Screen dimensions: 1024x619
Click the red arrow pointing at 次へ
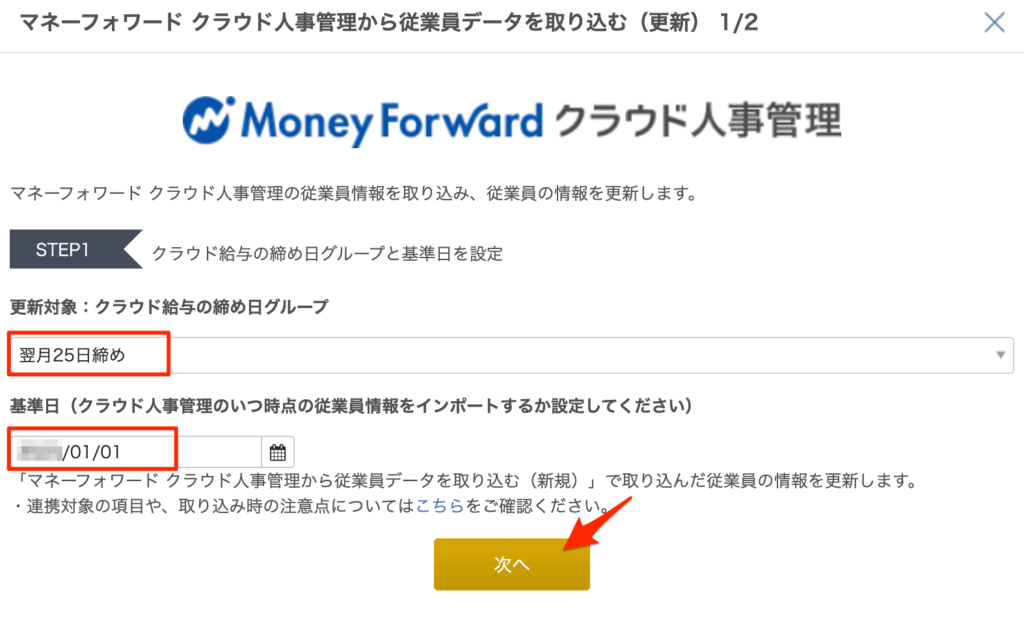[597, 522]
